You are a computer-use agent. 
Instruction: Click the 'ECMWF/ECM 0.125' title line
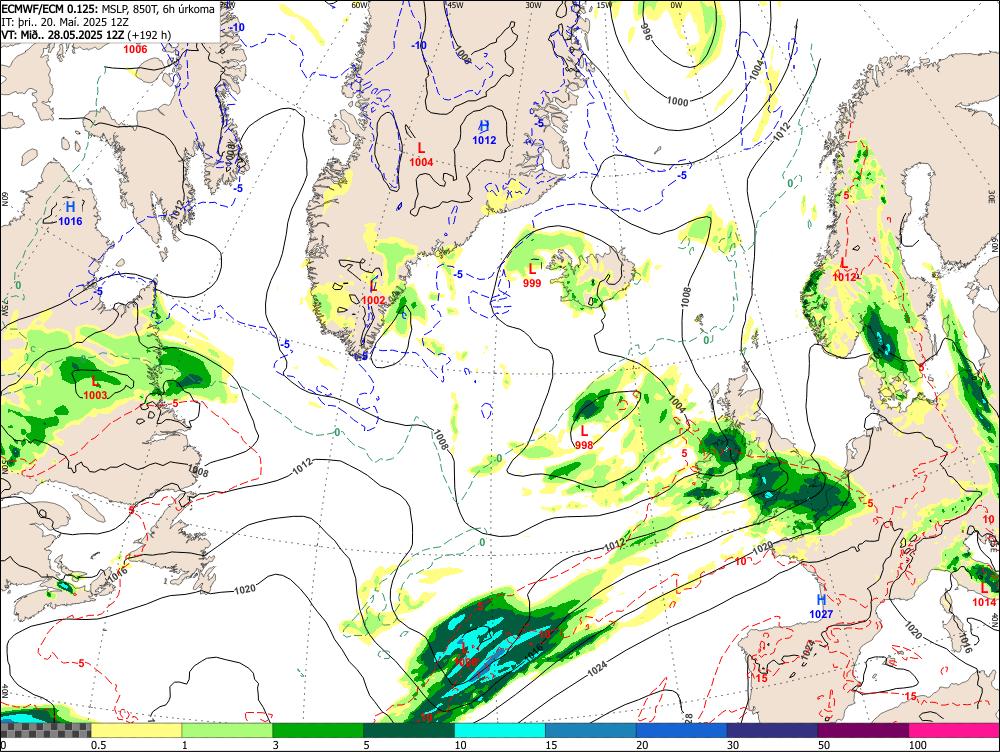(108, 9)
